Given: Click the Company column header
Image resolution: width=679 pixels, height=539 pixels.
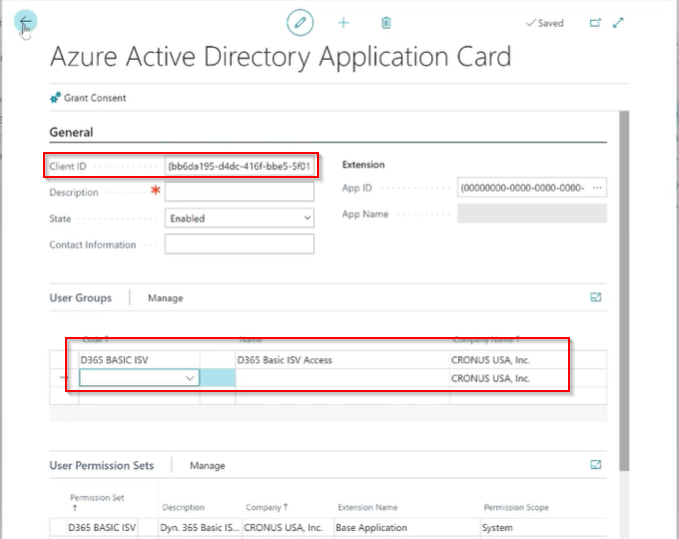Looking at the screenshot, I should [267, 507].
